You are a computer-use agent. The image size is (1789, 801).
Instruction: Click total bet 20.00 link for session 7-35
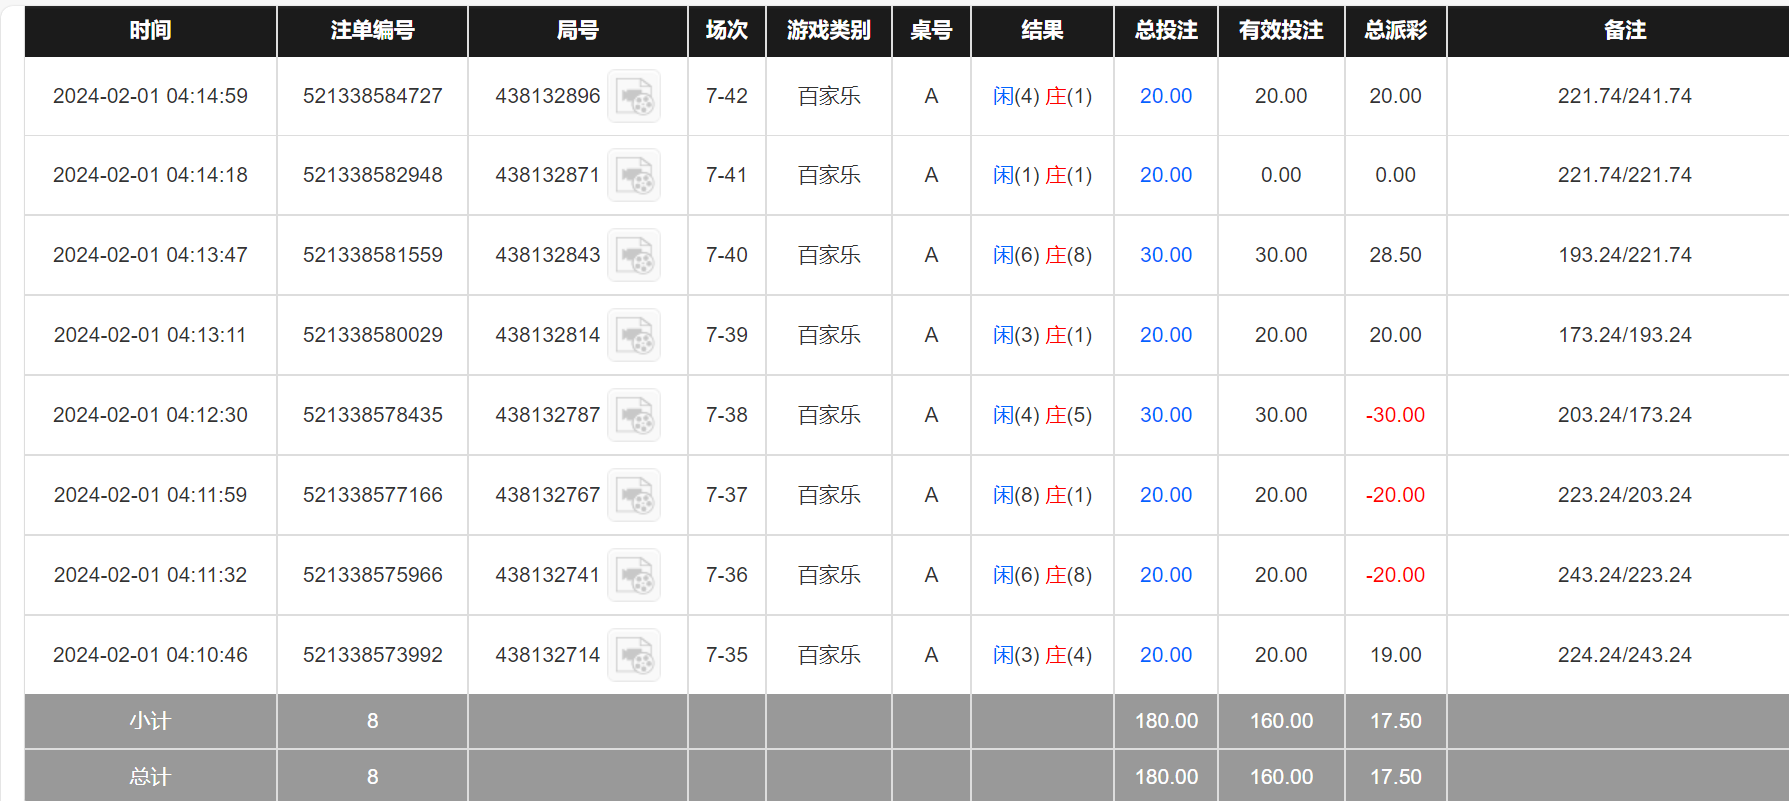(1166, 655)
